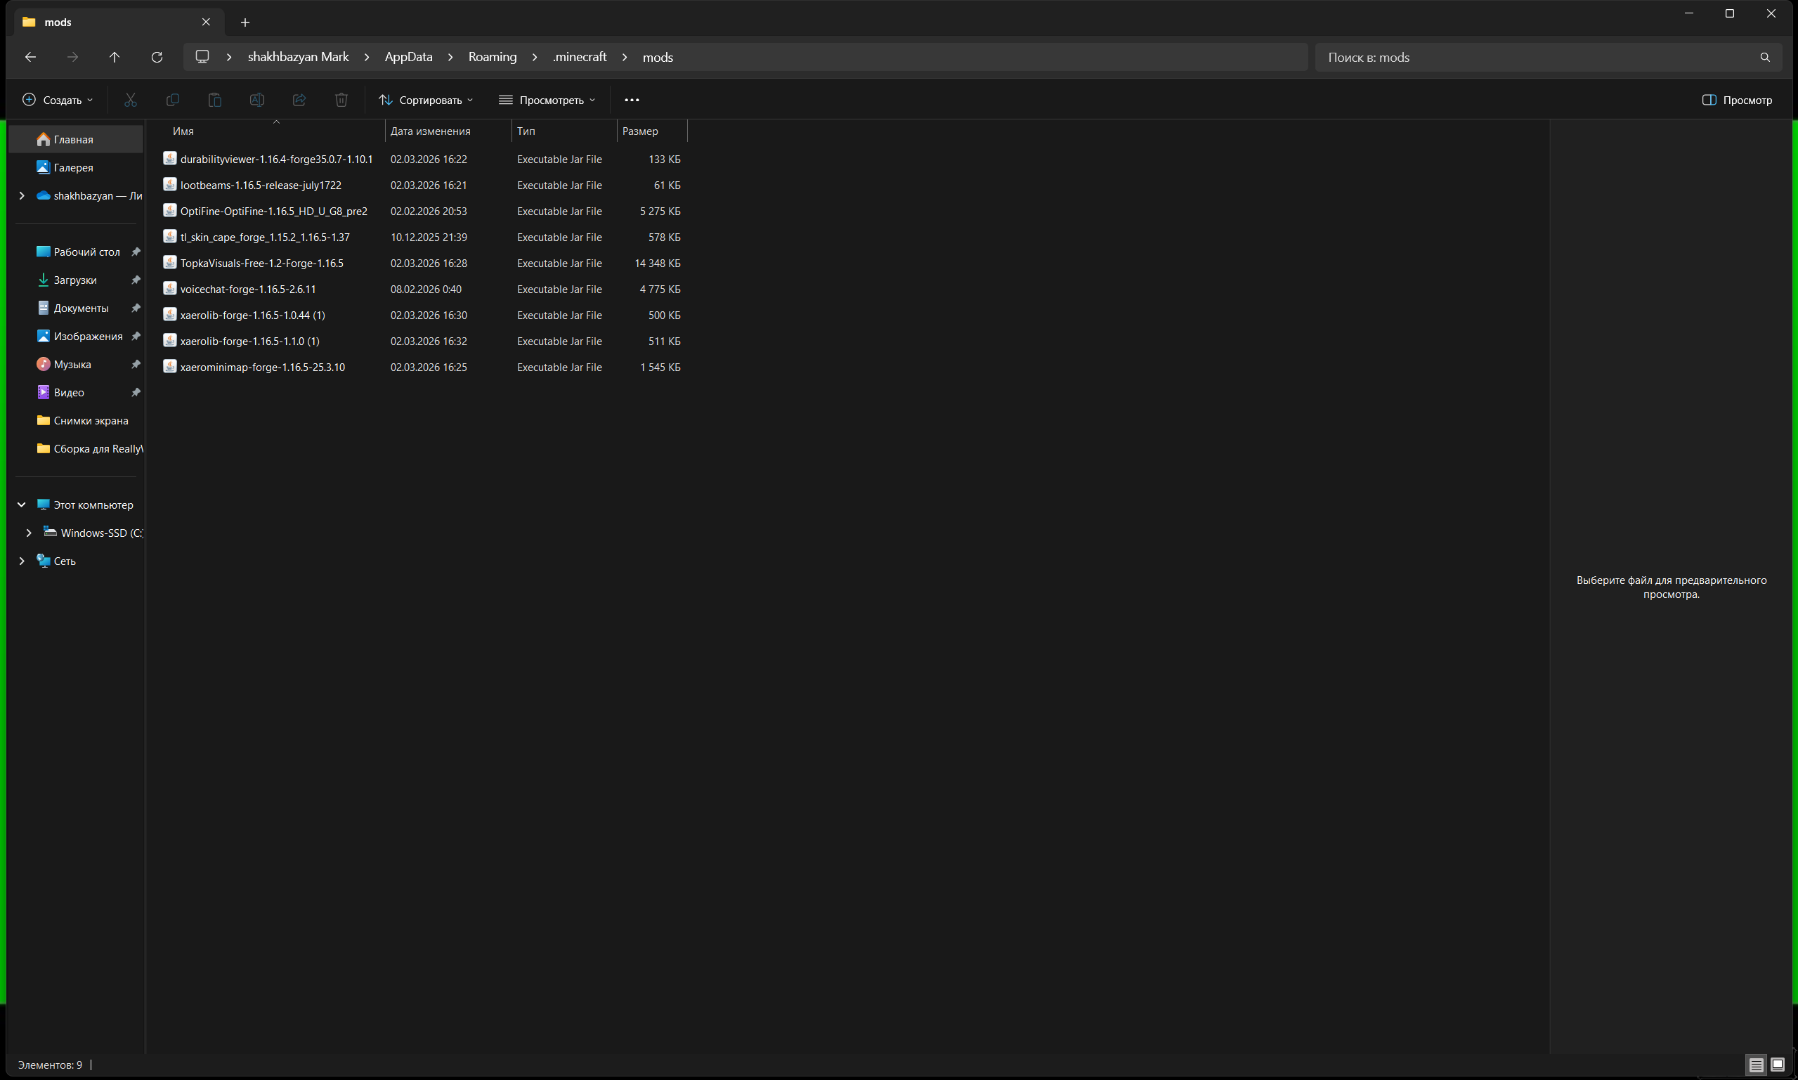The width and height of the screenshot is (1798, 1080).
Task: Open a new tab with the plus button
Action: (245, 22)
